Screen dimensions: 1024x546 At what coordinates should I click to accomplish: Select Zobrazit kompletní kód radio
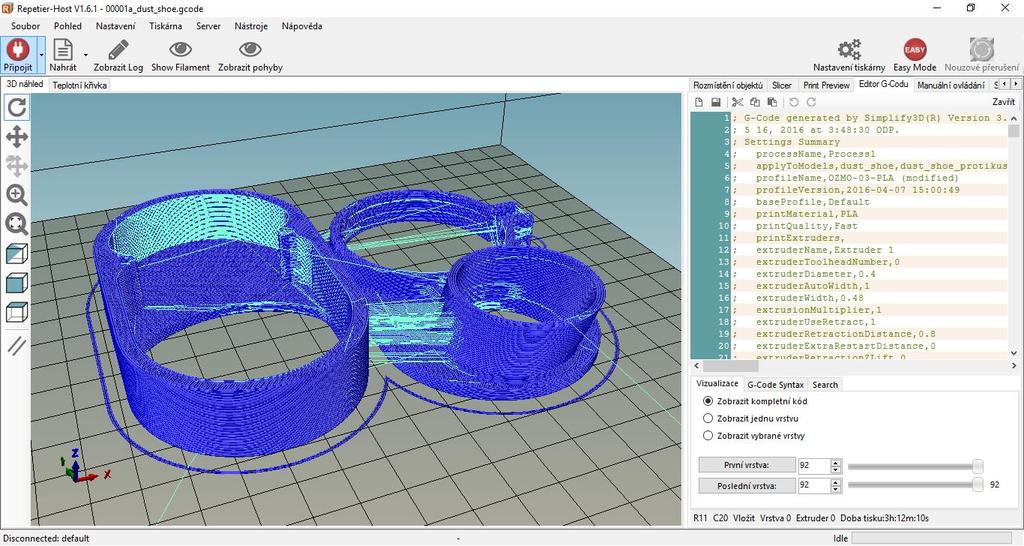pyautogui.click(x=708, y=401)
